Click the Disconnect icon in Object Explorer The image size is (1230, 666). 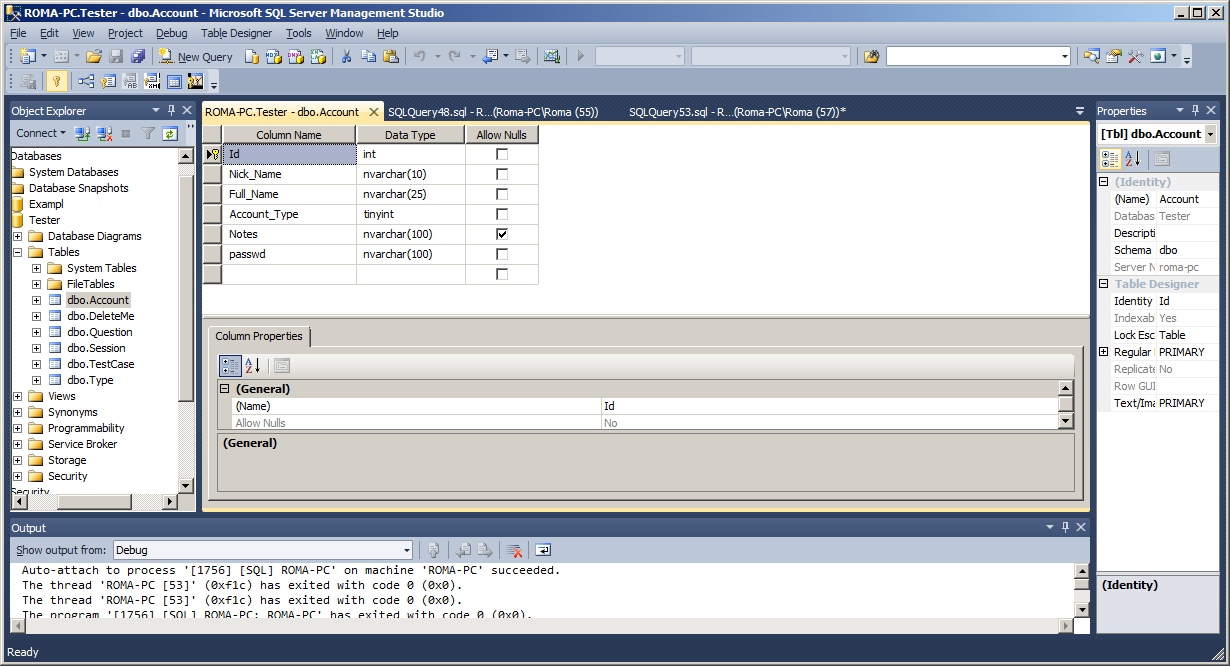coord(104,133)
